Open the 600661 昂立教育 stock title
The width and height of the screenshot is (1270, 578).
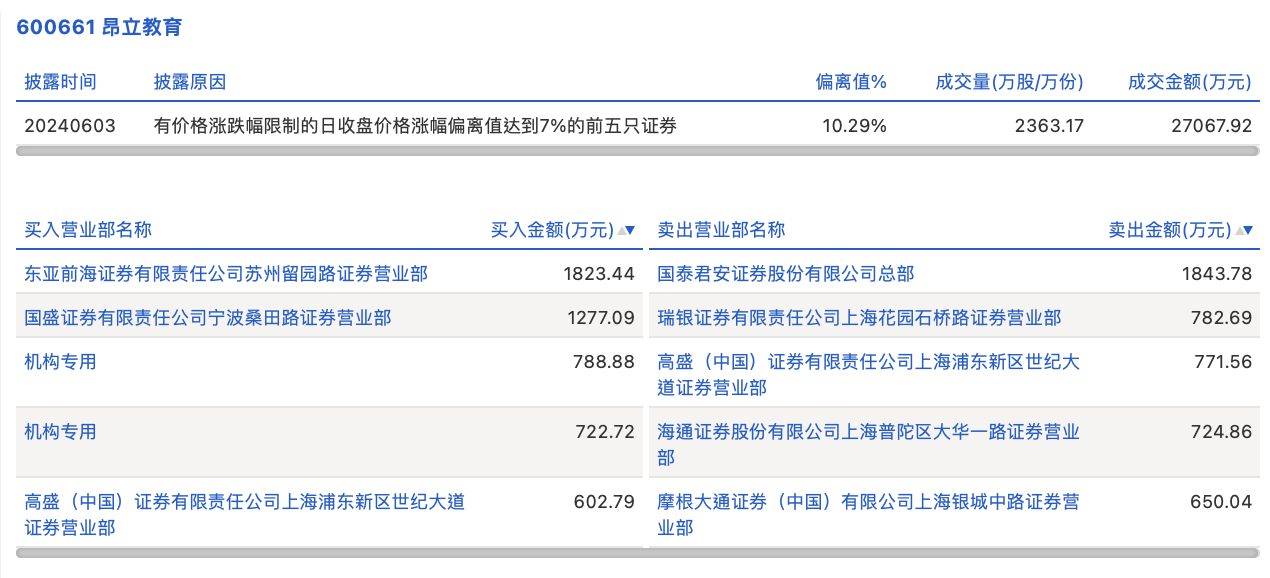[99, 27]
